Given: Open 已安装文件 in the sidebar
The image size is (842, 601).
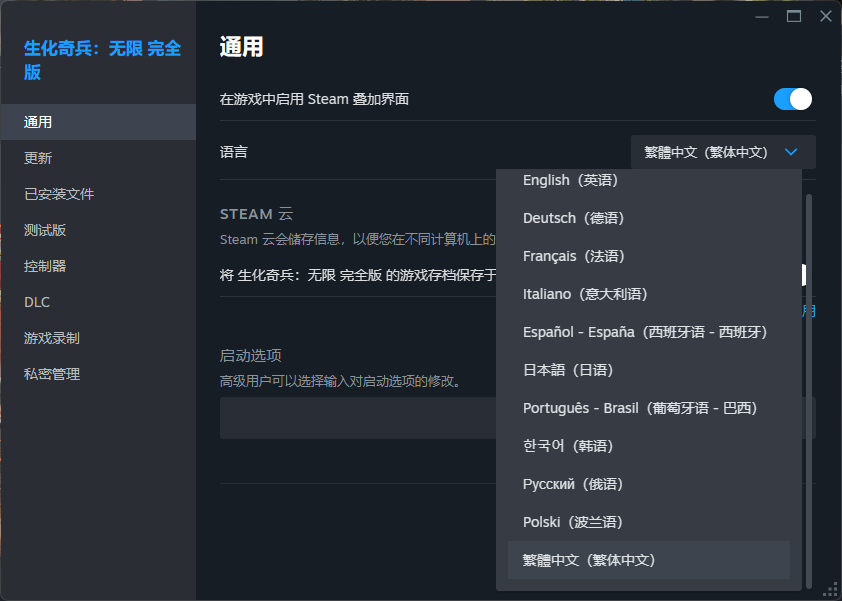Looking at the screenshot, I should 98,194.
